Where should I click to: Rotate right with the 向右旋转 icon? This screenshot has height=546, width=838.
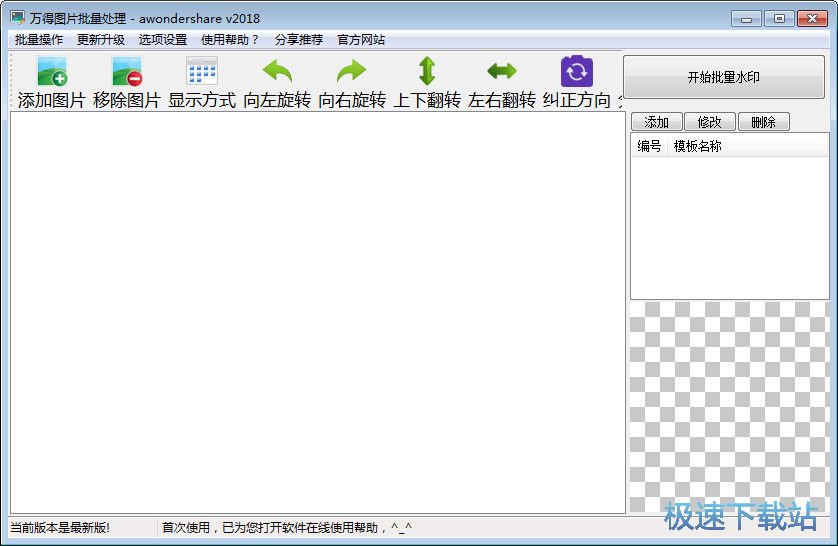point(352,72)
